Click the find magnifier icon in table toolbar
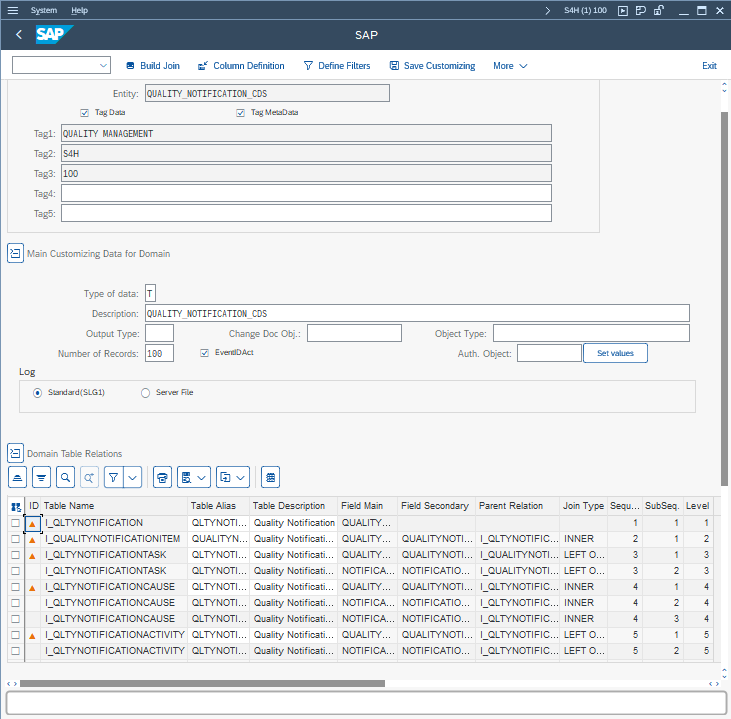This screenshot has width=731, height=719. tap(65, 477)
